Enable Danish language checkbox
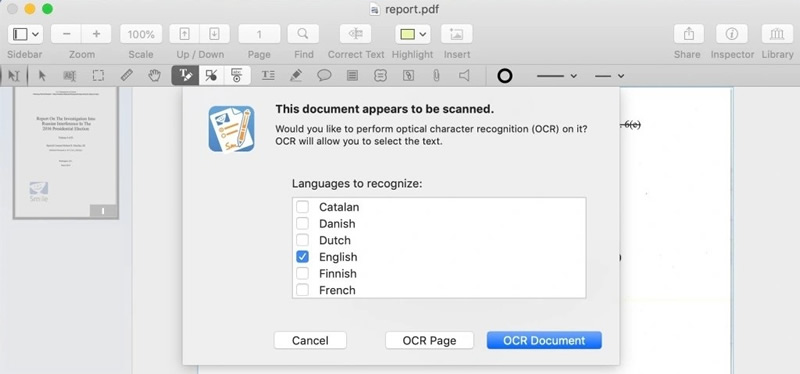This screenshot has height=374, width=800. click(x=303, y=223)
